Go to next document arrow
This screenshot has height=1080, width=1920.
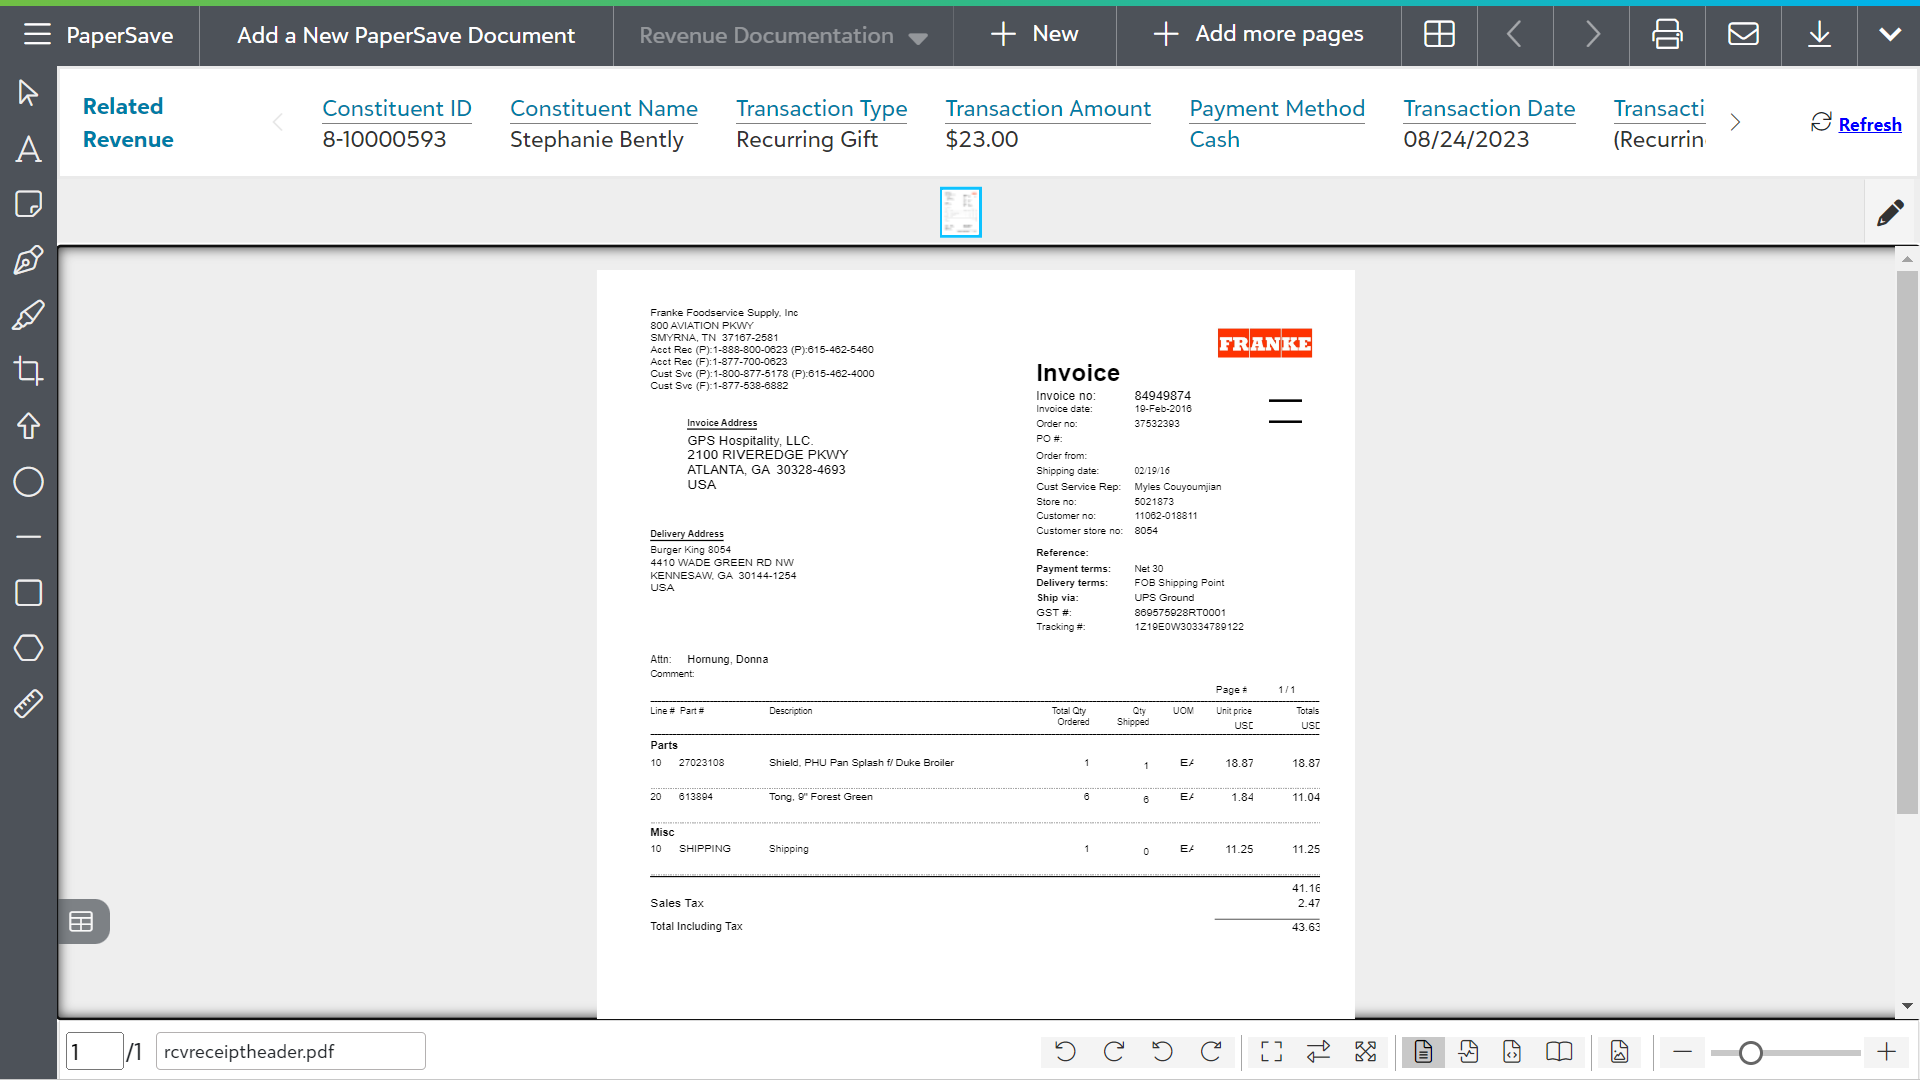[1592, 34]
